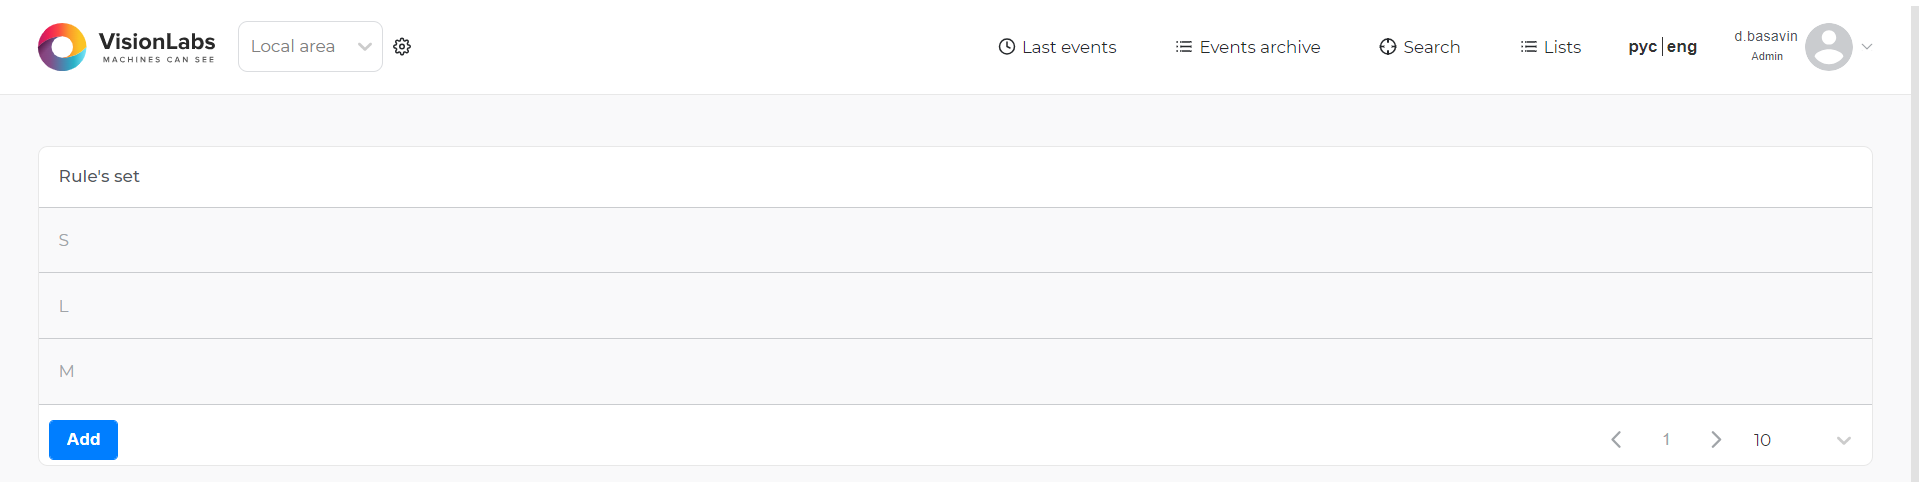
Task: Click the Lists menu list icon
Action: (x=1529, y=47)
